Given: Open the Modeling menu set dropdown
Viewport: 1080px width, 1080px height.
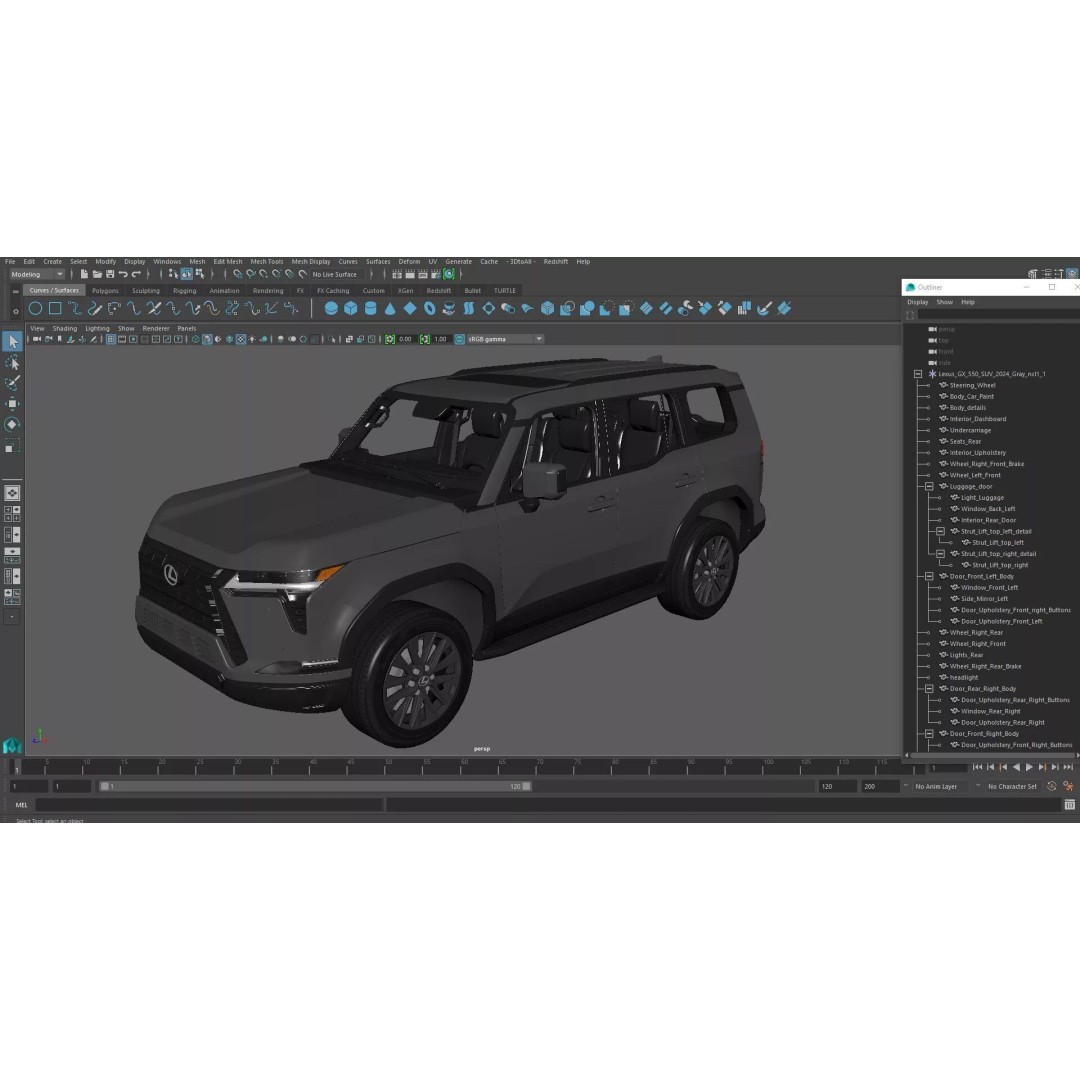Looking at the screenshot, I should [x=37, y=274].
